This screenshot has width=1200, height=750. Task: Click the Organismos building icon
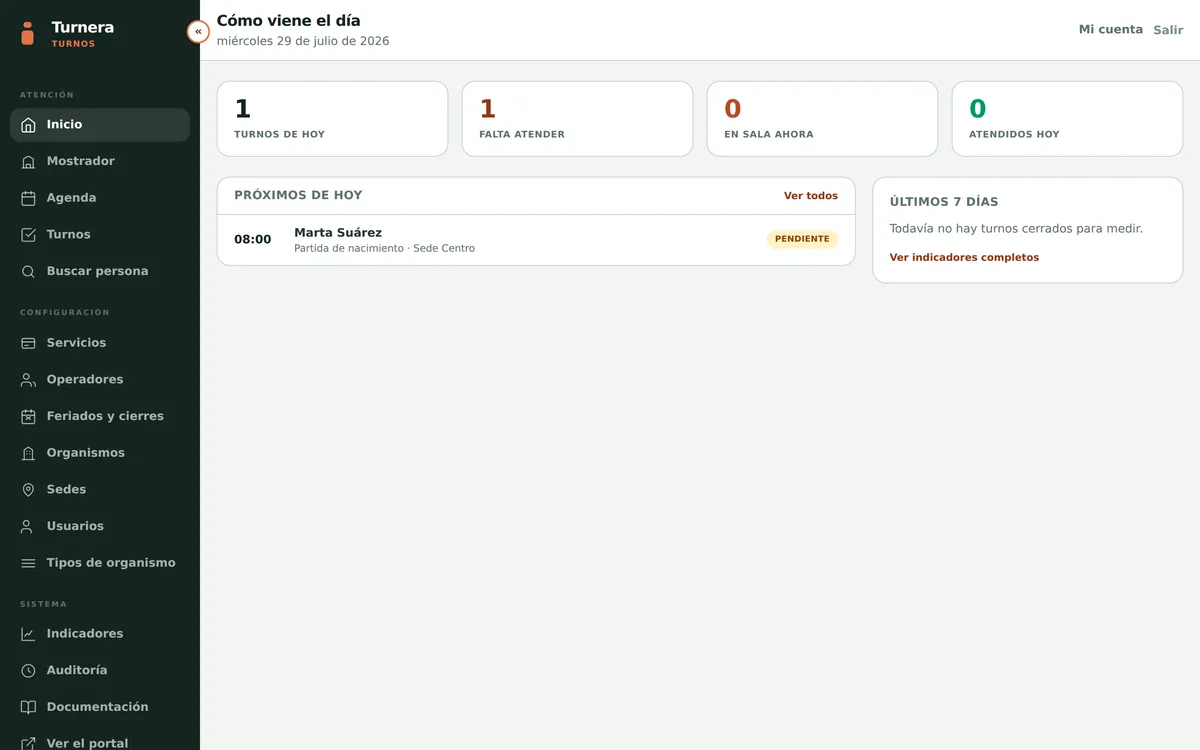(x=28, y=453)
